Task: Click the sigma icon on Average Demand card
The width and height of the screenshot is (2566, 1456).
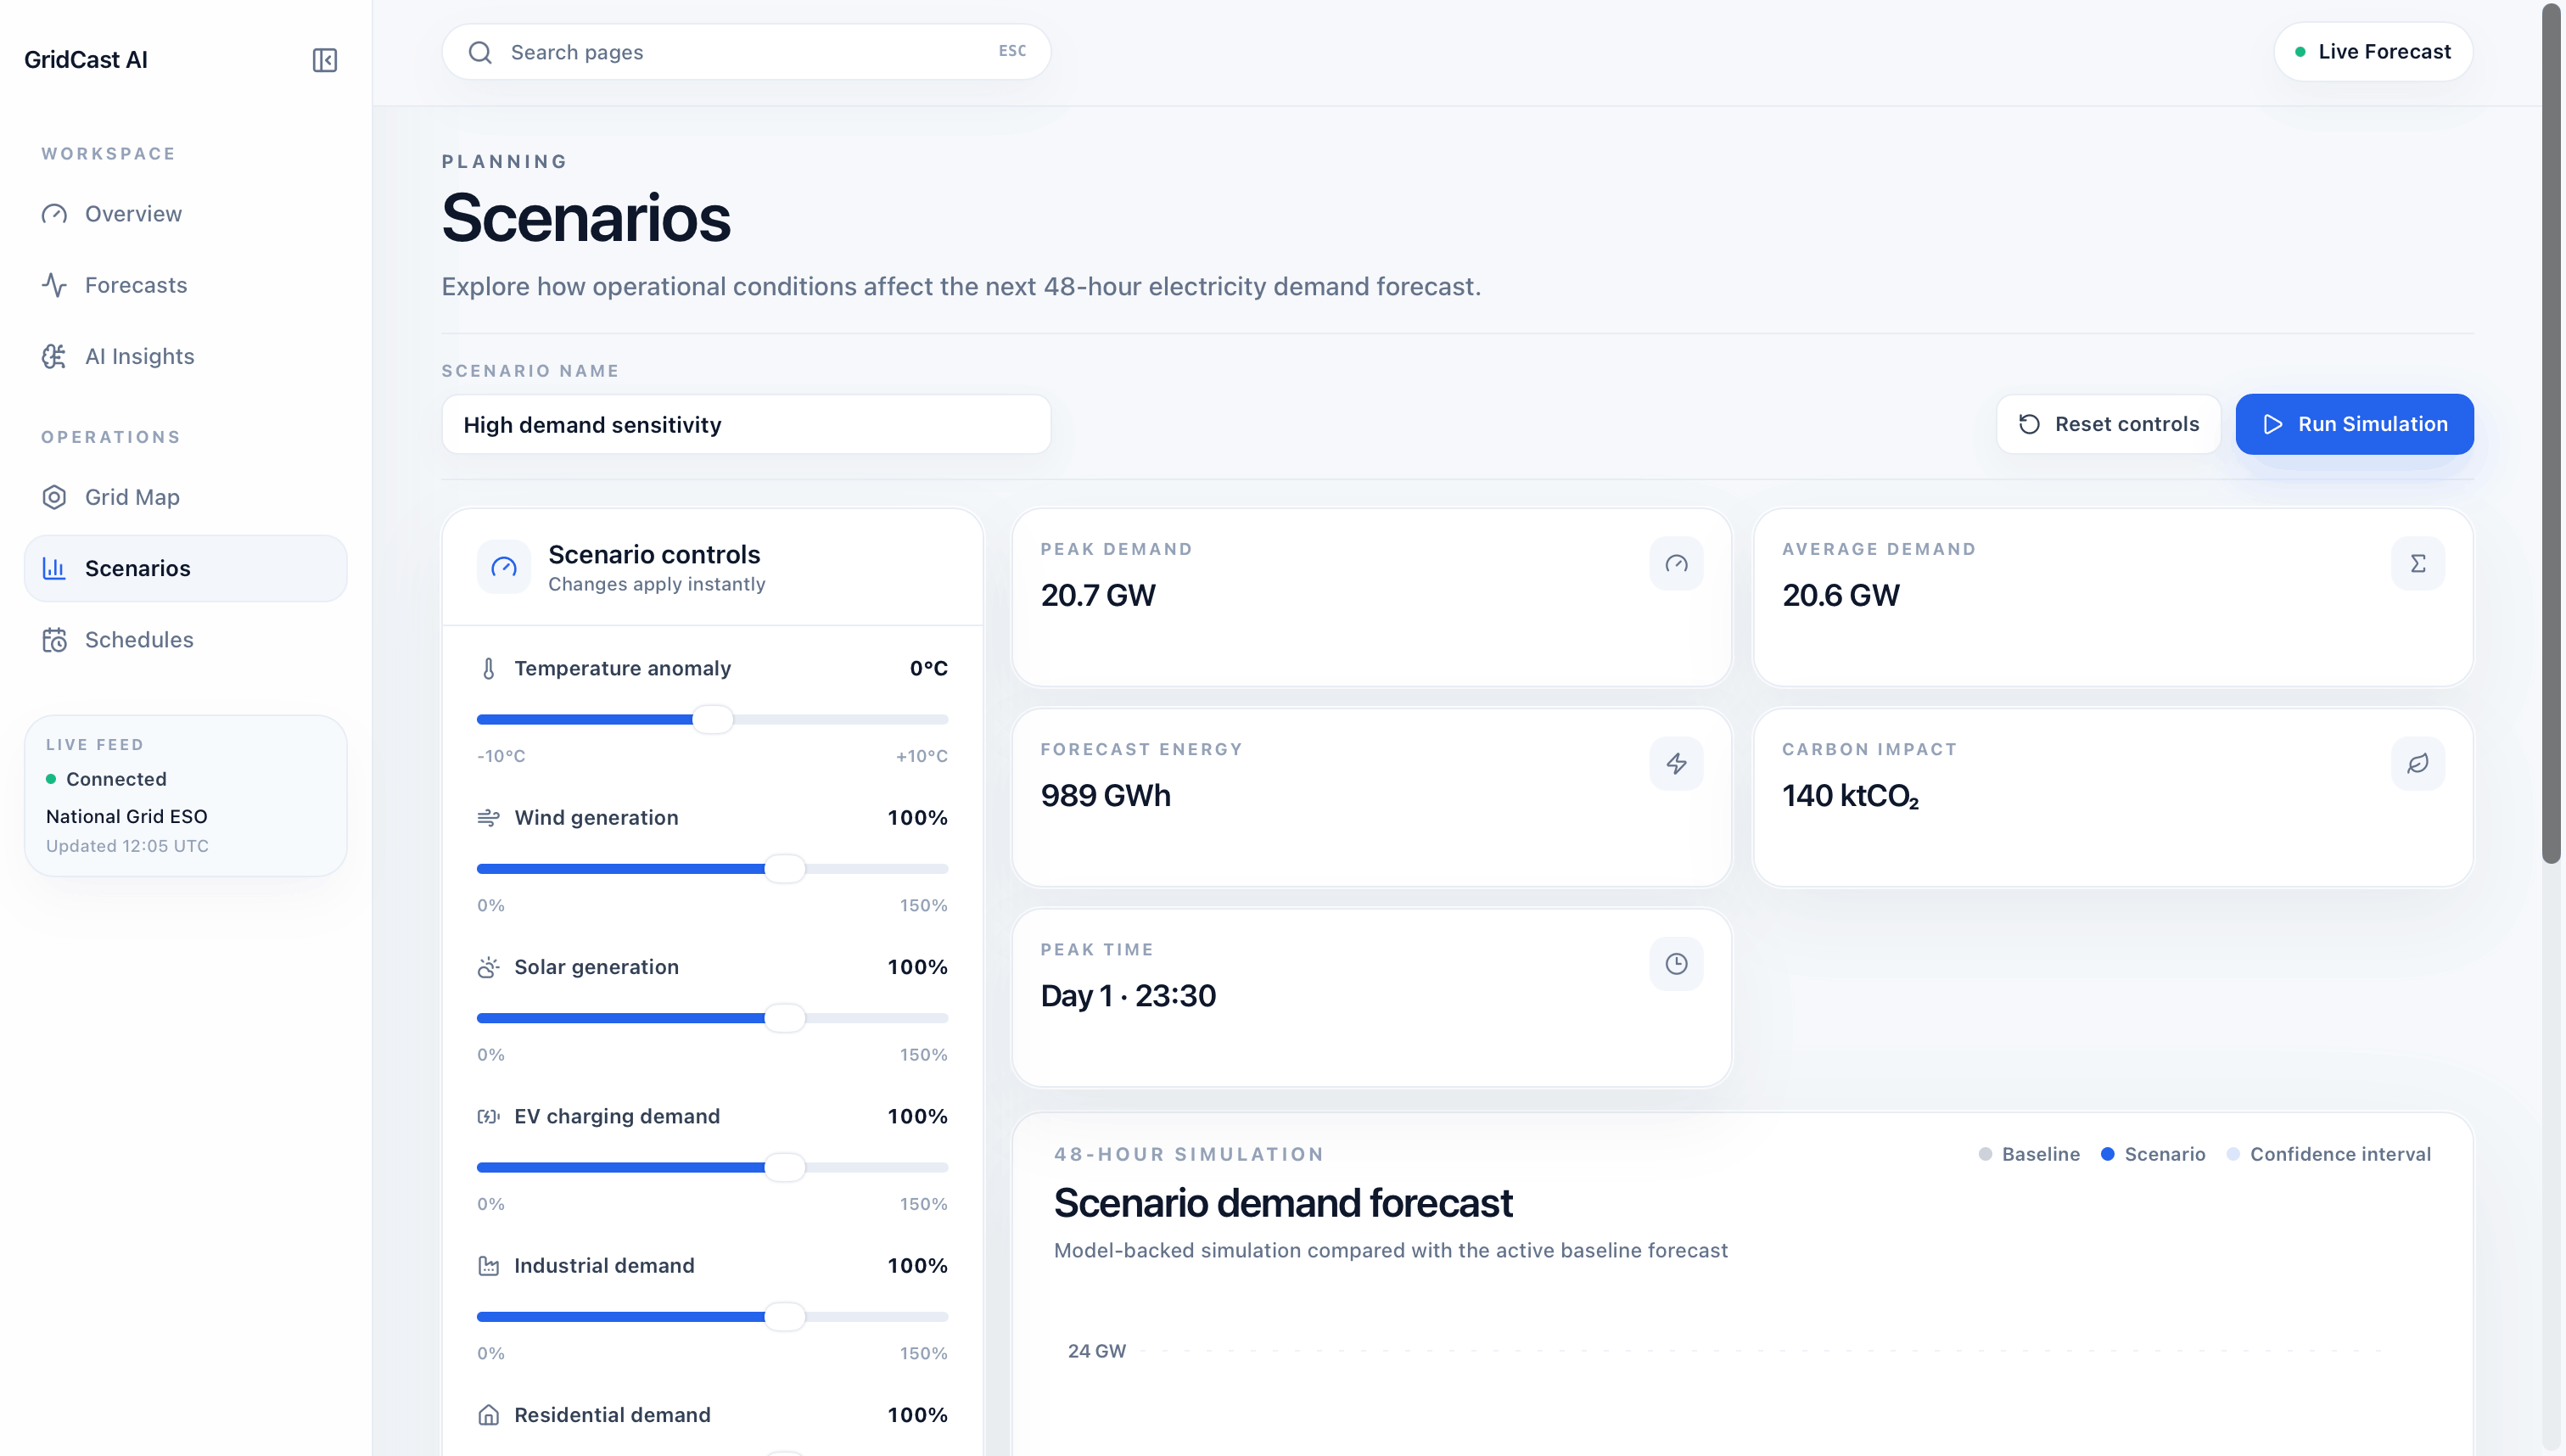Action: coord(2418,564)
